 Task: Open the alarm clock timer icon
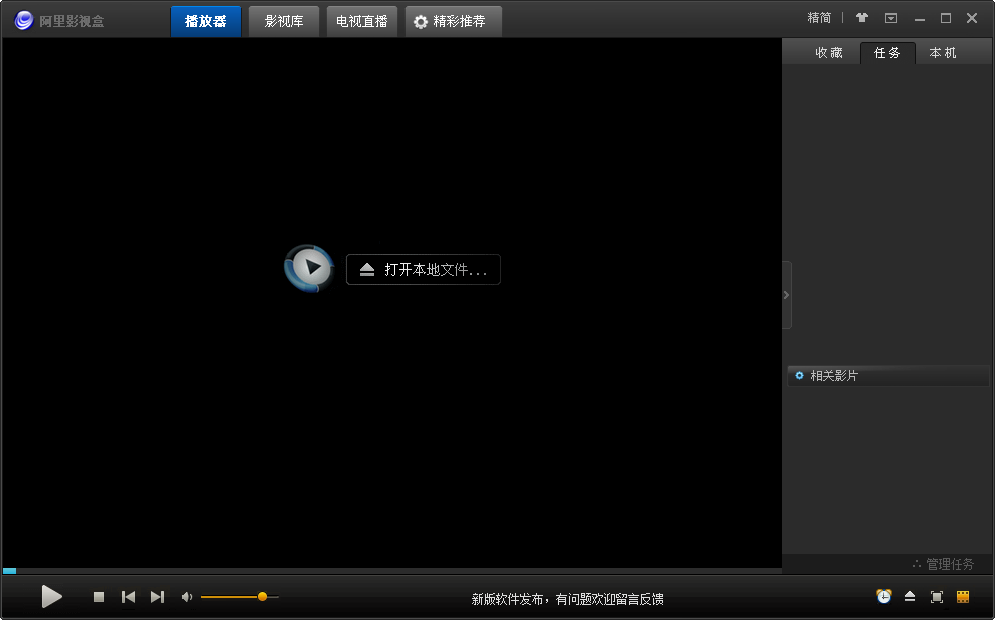pyautogui.click(x=884, y=597)
